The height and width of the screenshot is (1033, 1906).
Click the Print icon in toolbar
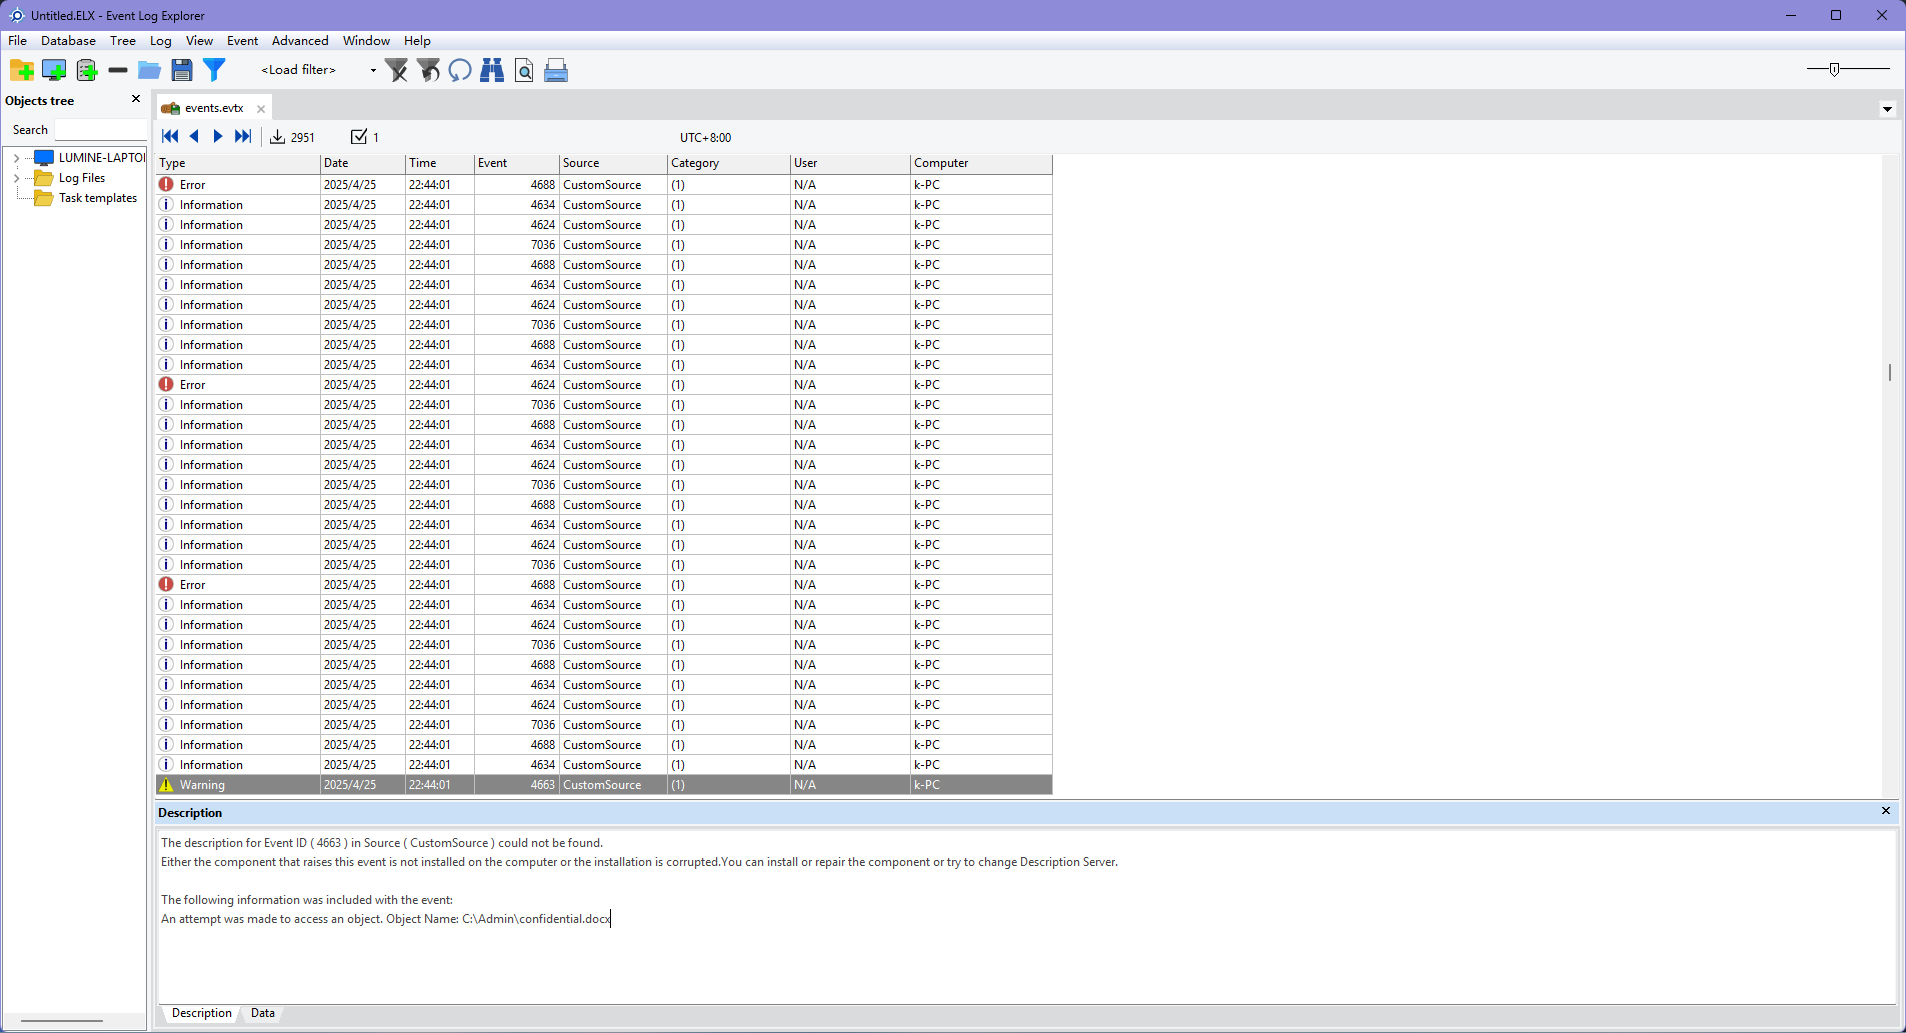pos(556,70)
